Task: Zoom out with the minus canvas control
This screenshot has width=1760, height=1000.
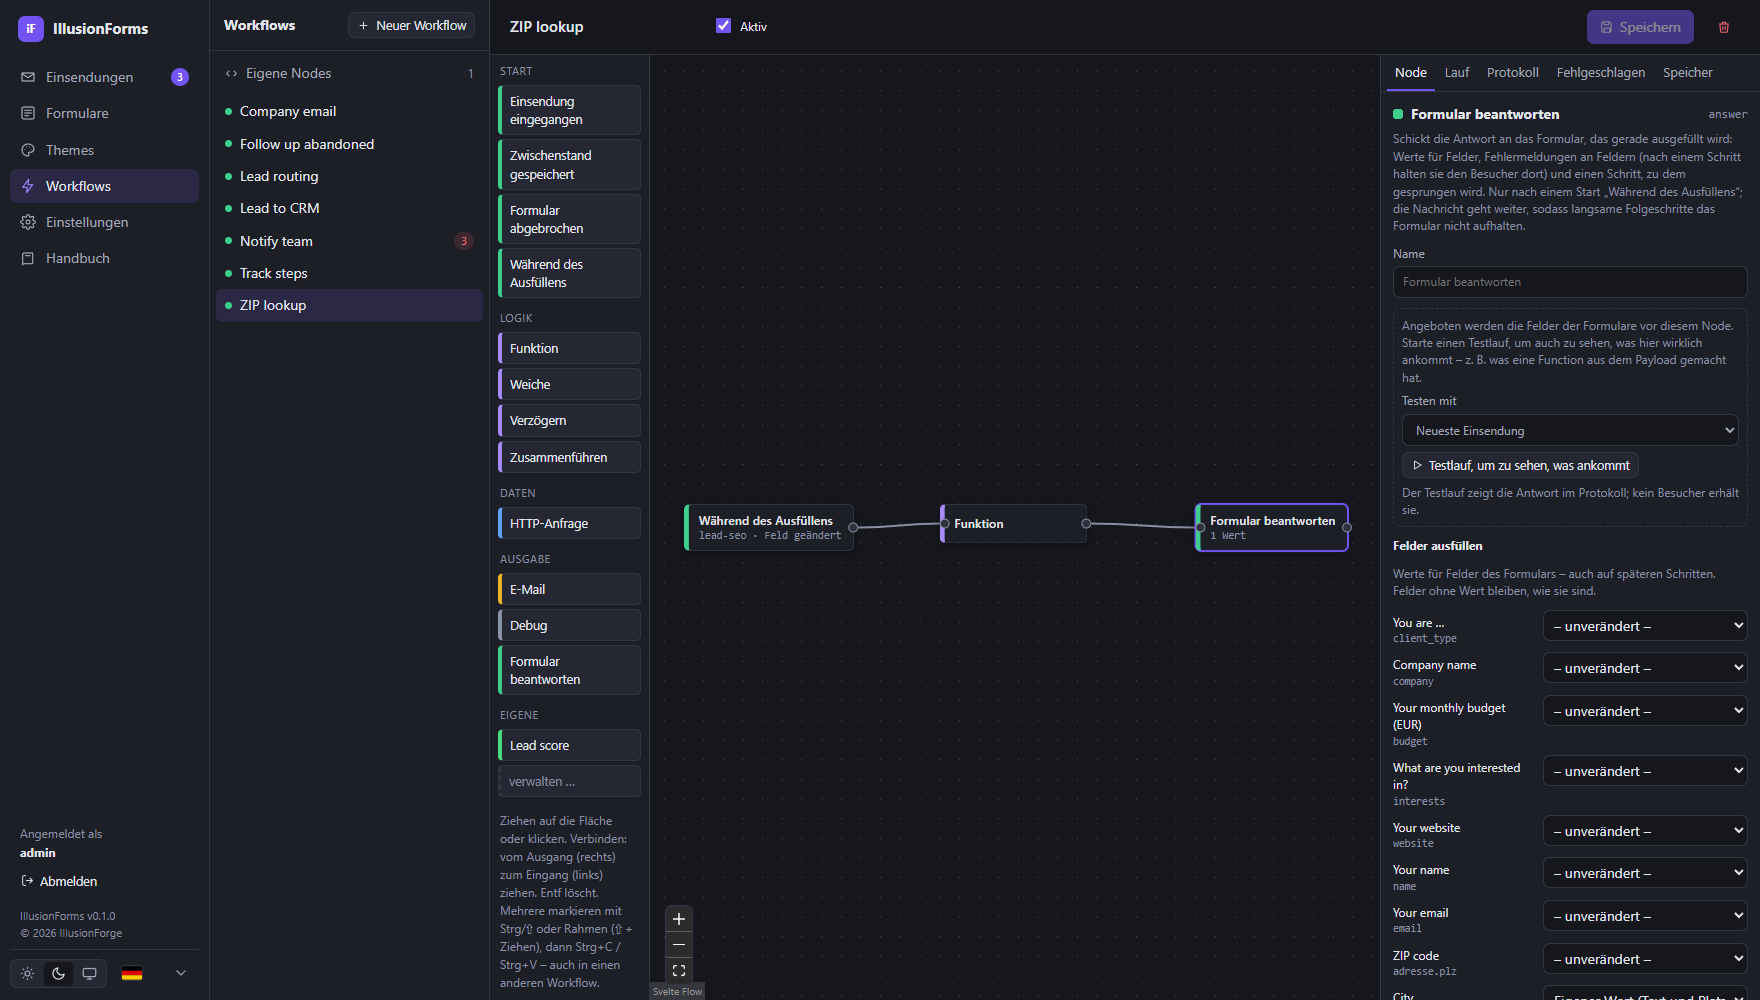Action: (x=679, y=945)
